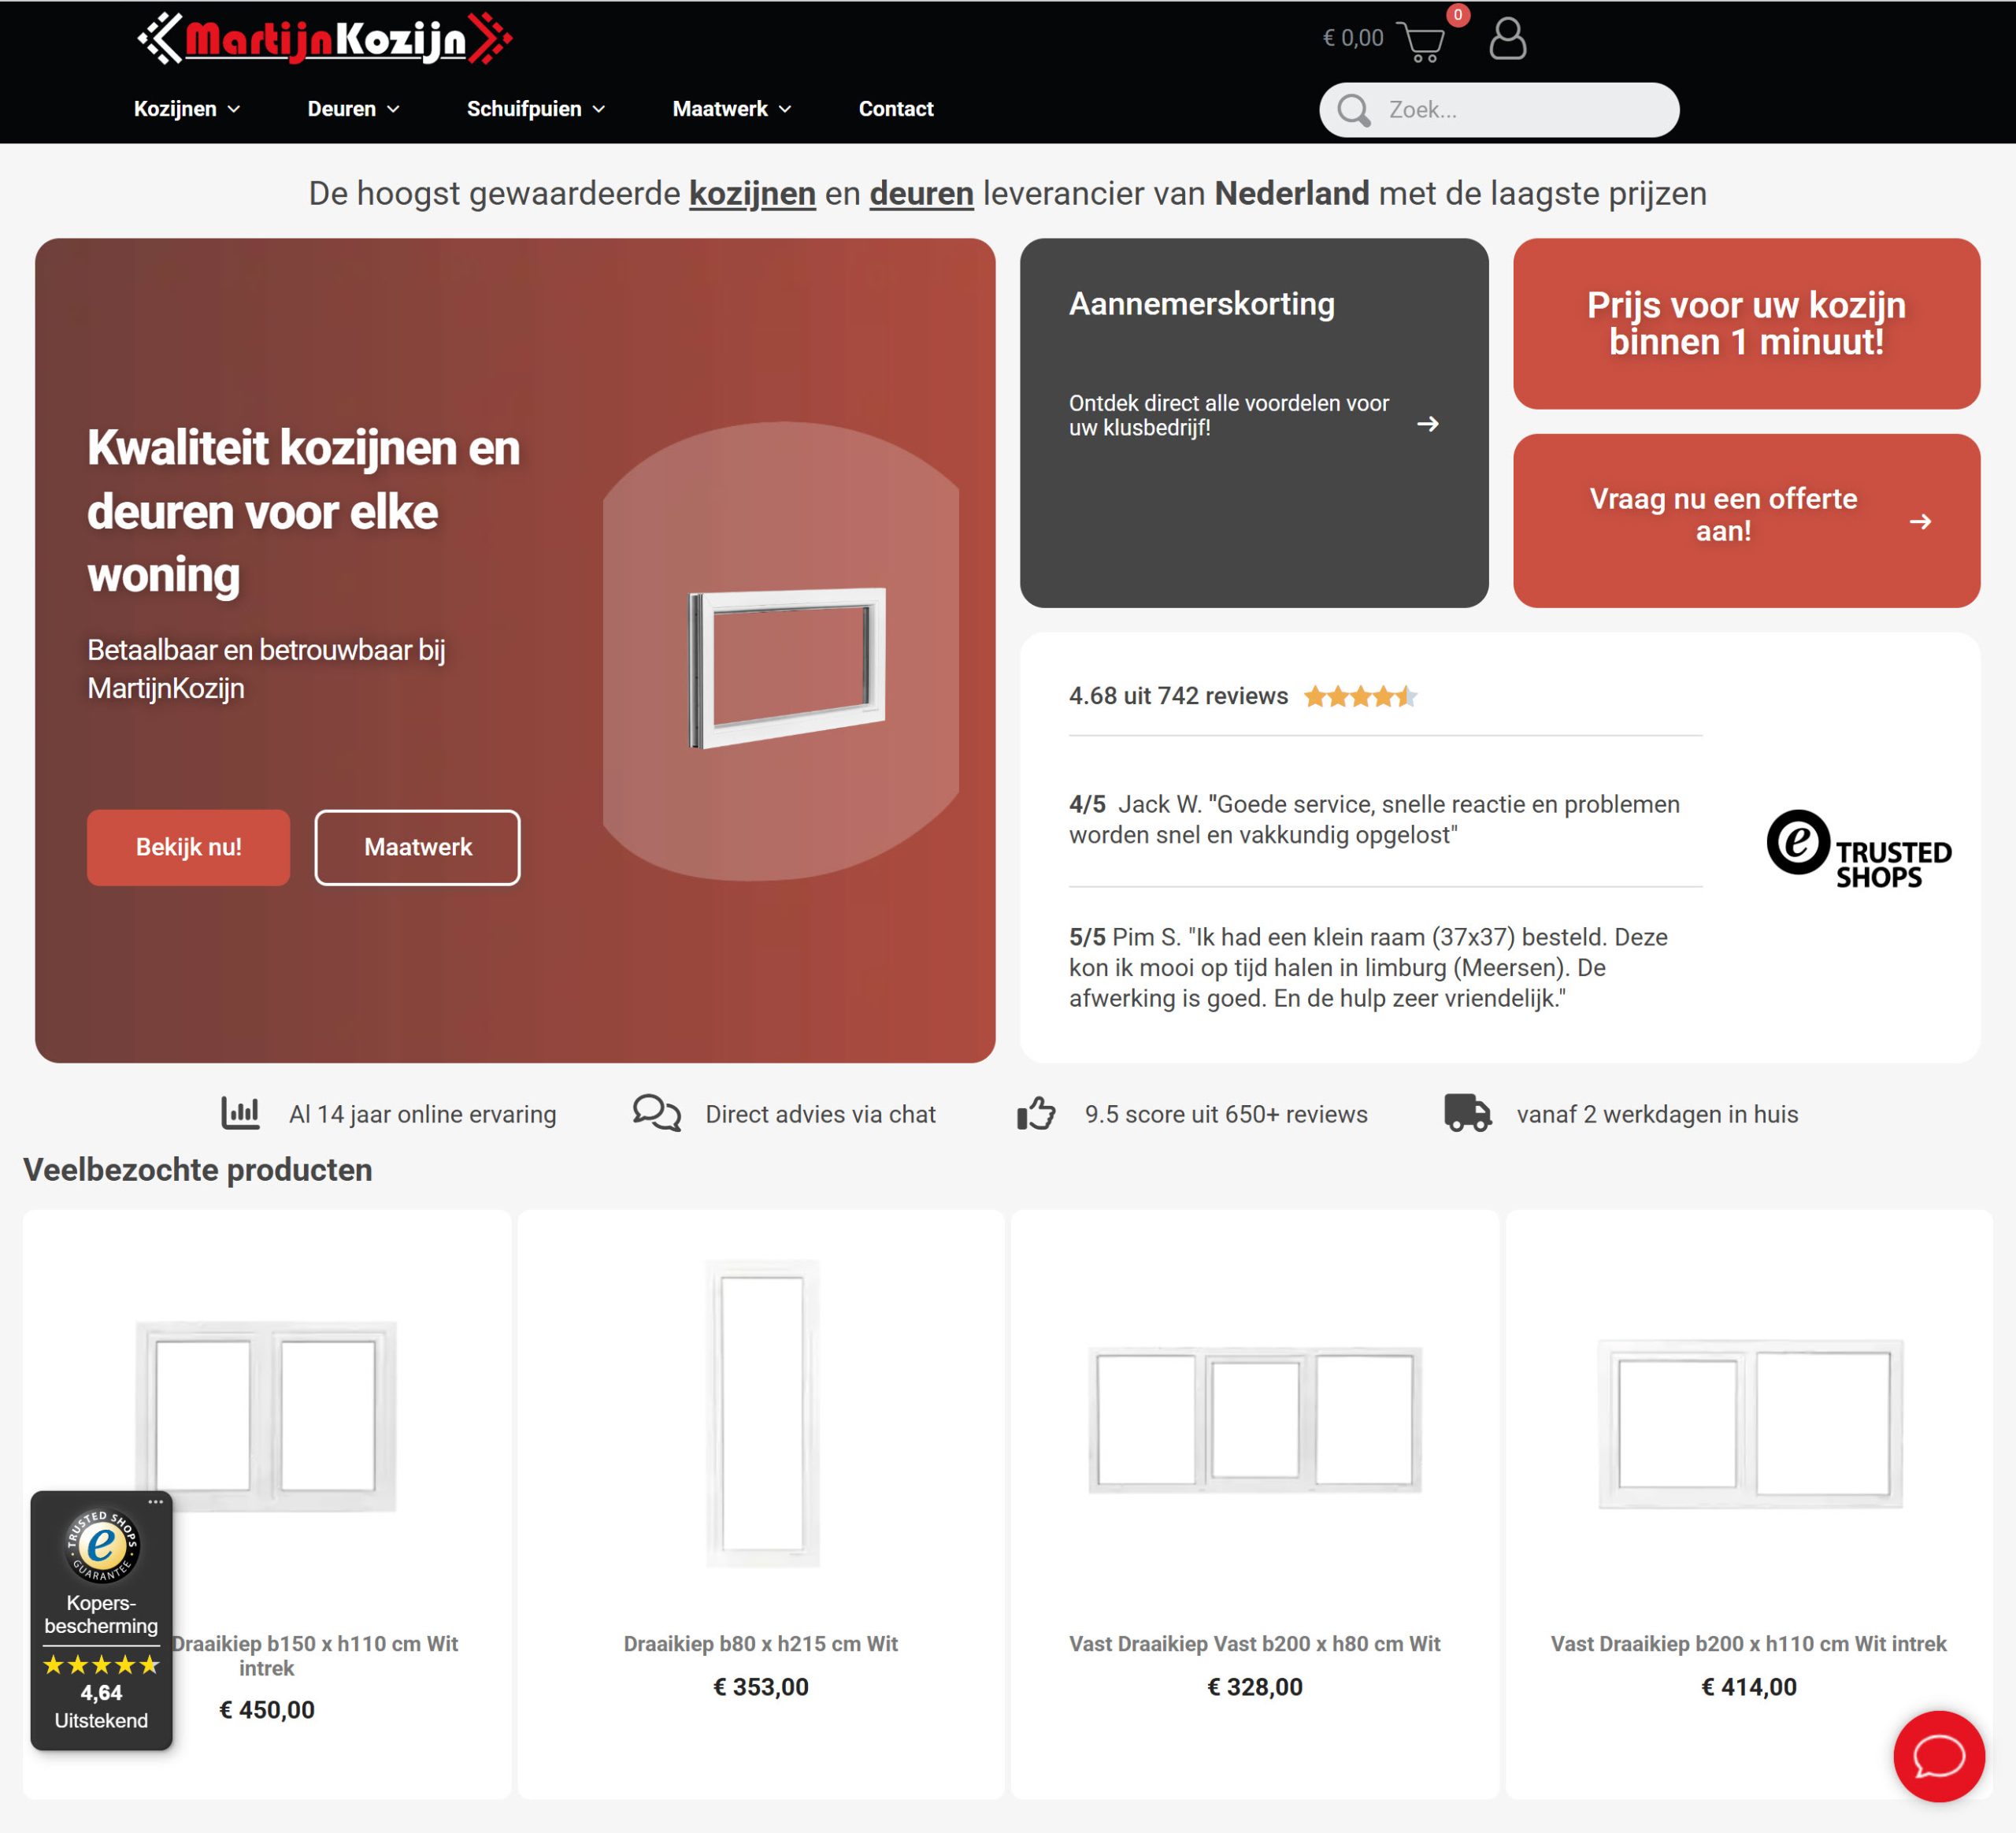The width and height of the screenshot is (2016, 1833).
Task: Open Vast Draaikiep b200 x h110 image
Action: pos(1750,1423)
